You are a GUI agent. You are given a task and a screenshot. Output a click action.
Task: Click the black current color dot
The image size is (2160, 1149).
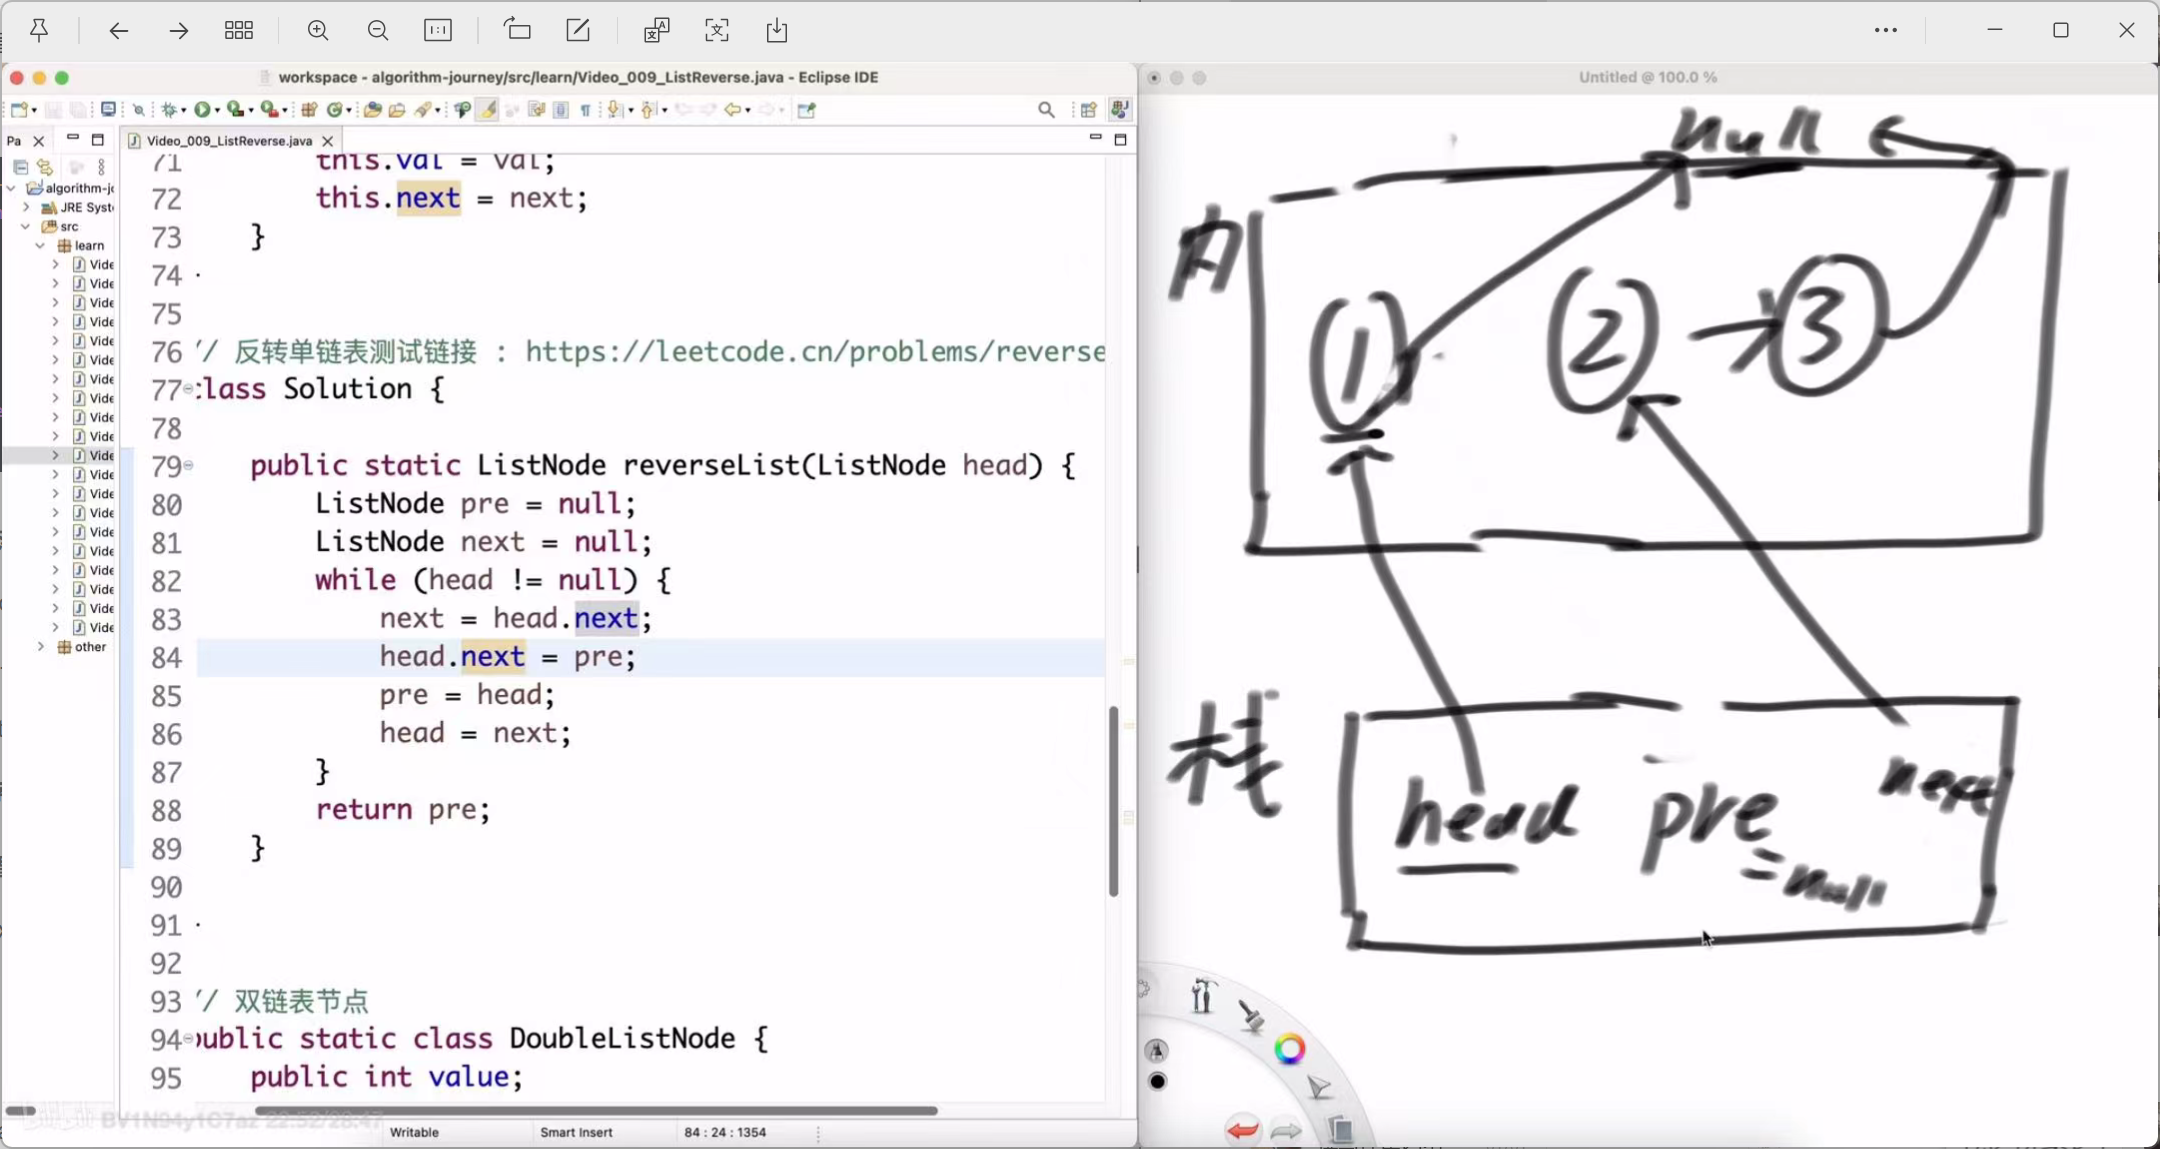(1158, 1081)
